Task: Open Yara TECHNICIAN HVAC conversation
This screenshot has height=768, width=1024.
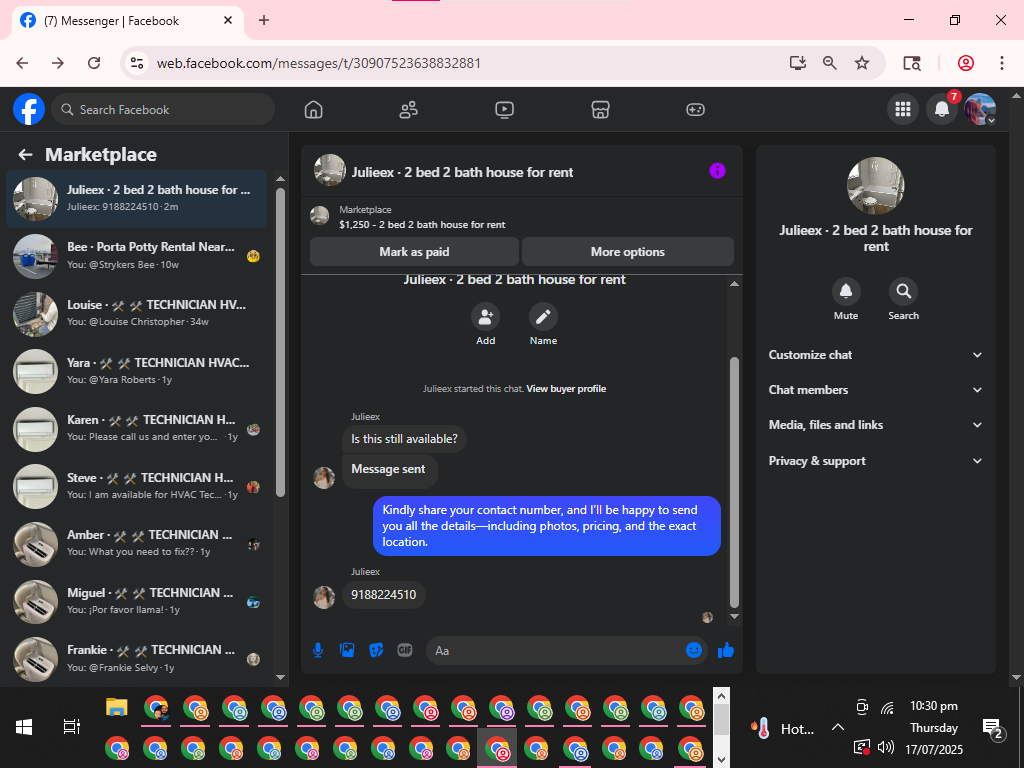Action: coord(136,371)
